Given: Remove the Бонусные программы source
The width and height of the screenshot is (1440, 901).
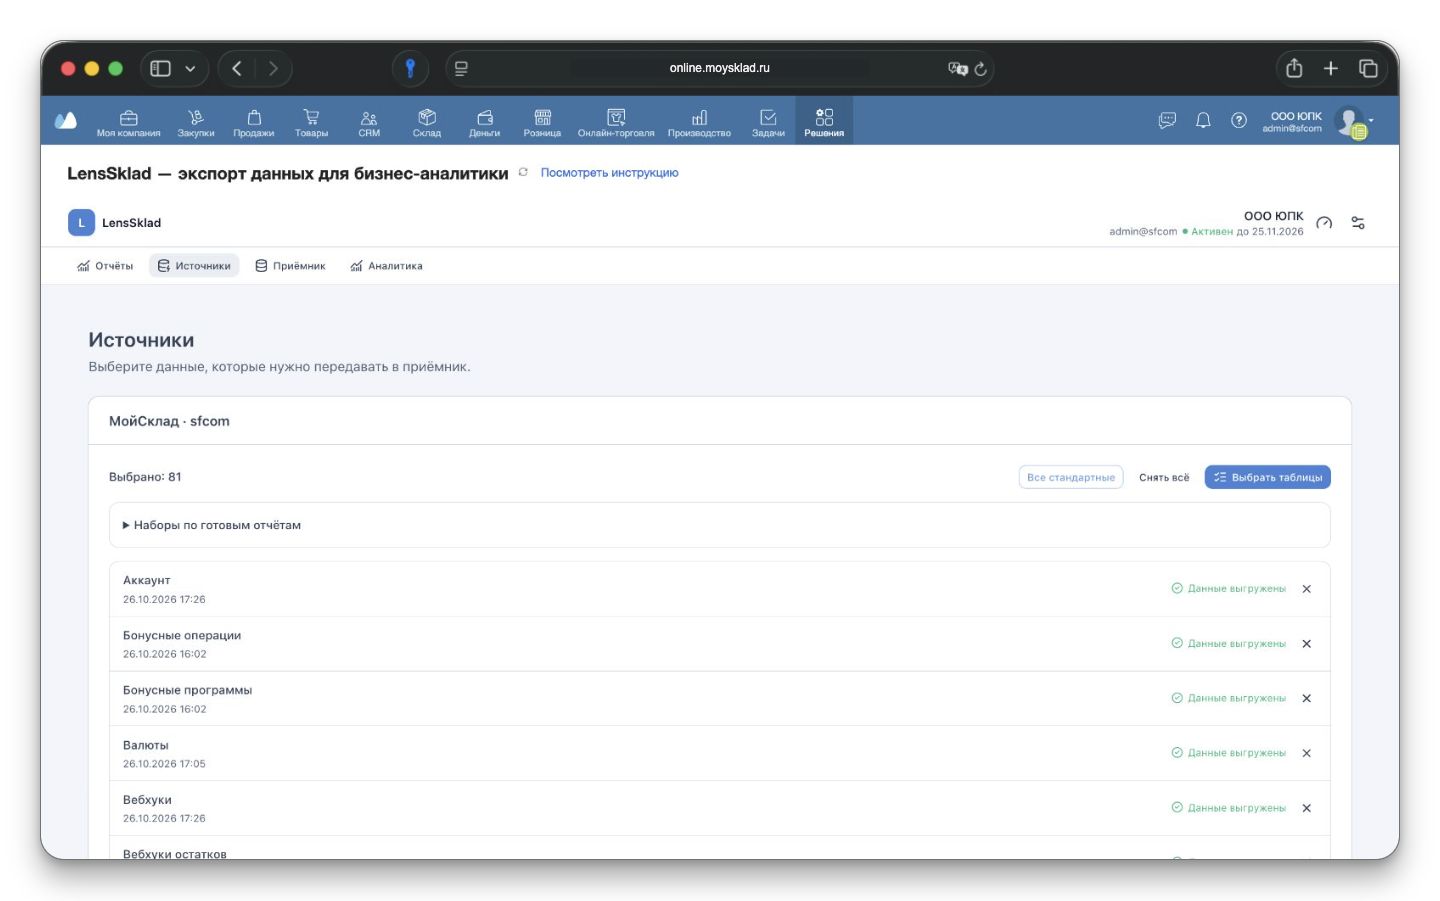Looking at the screenshot, I should pyautogui.click(x=1306, y=698).
